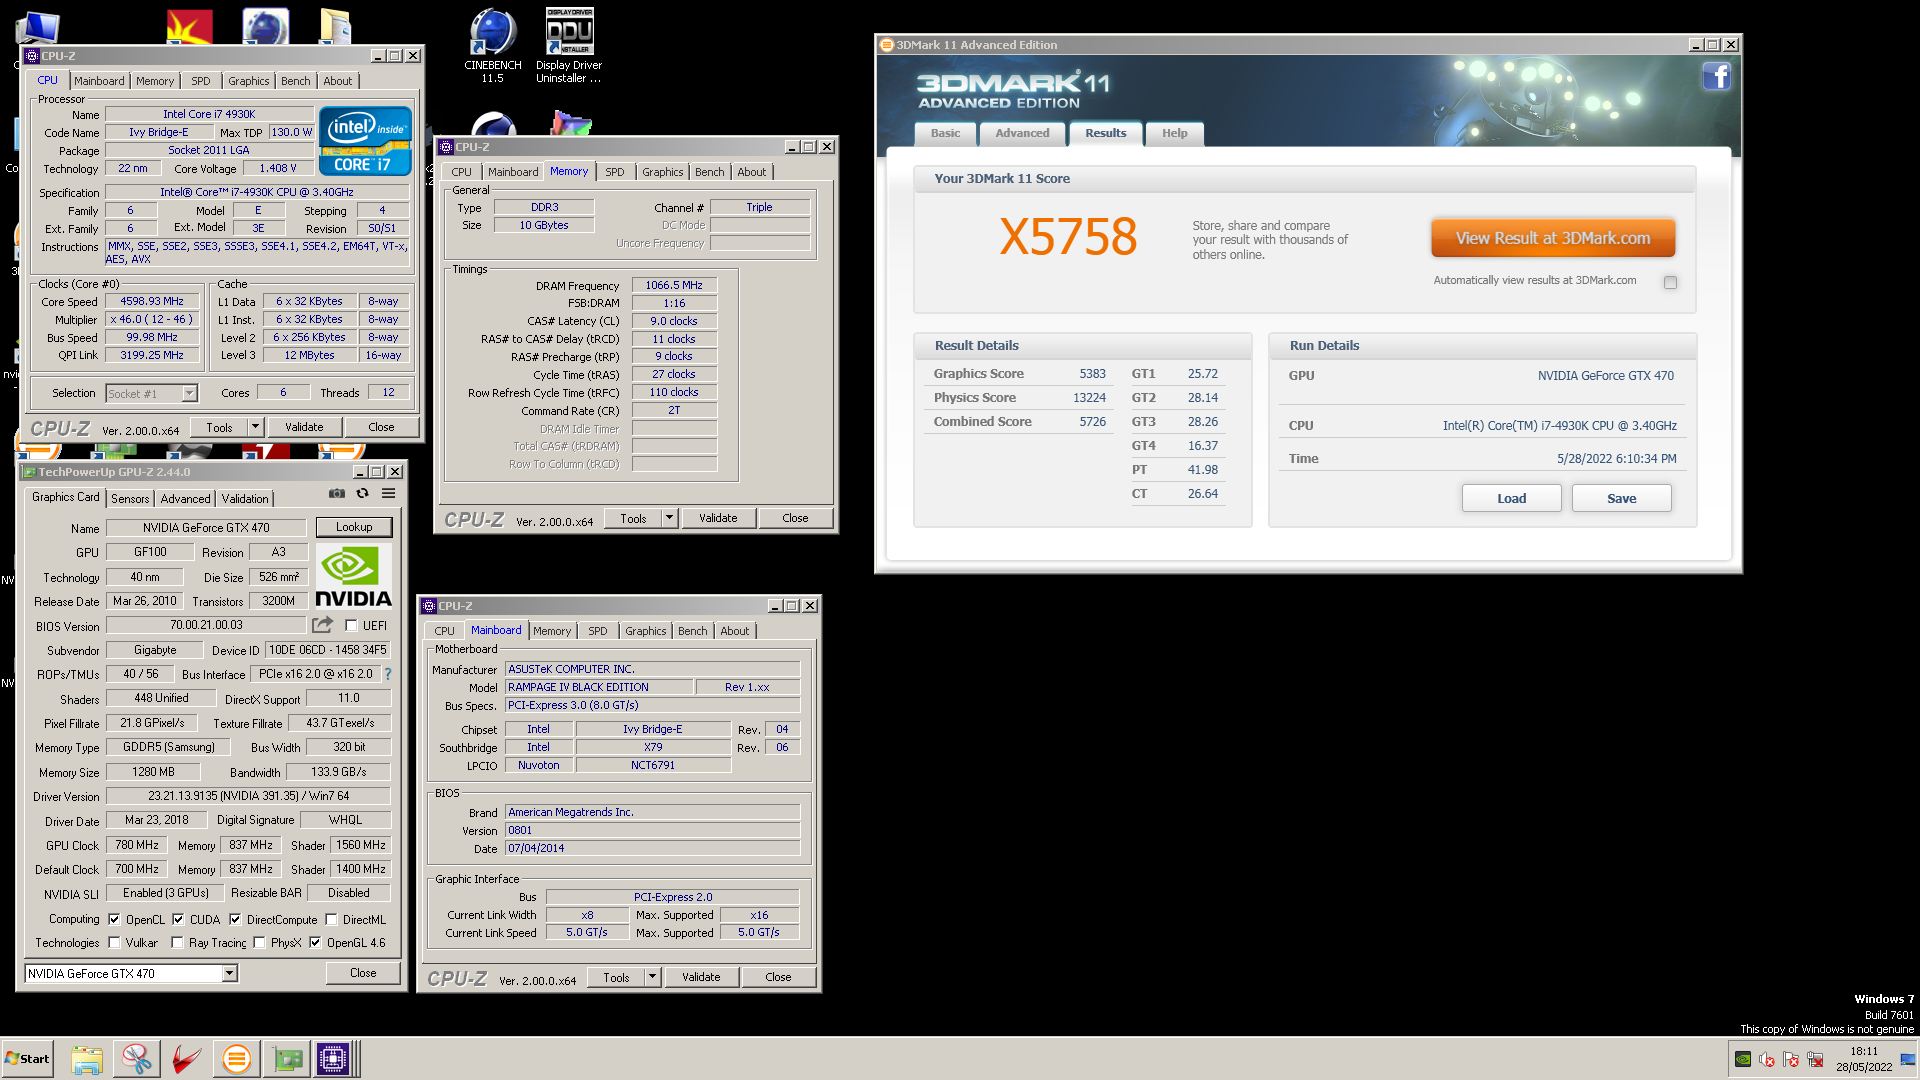The height and width of the screenshot is (1080, 1920).
Task: Click the Core Speed value 4598.93 MHz
Action: click(x=152, y=301)
